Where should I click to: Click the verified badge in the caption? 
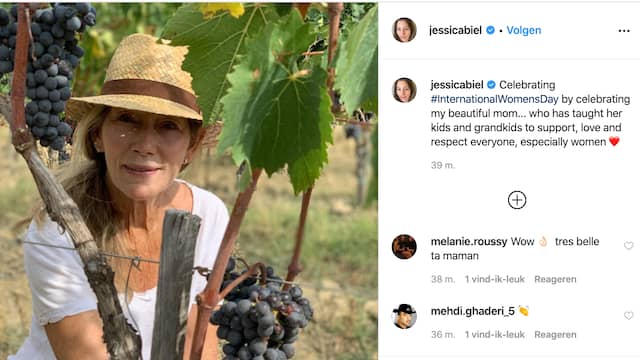pos(491,84)
